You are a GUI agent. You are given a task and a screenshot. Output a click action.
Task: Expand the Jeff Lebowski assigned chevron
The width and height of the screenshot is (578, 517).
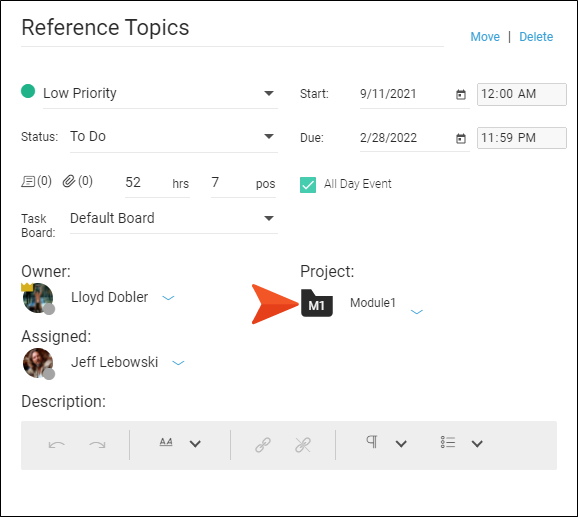pos(178,363)
